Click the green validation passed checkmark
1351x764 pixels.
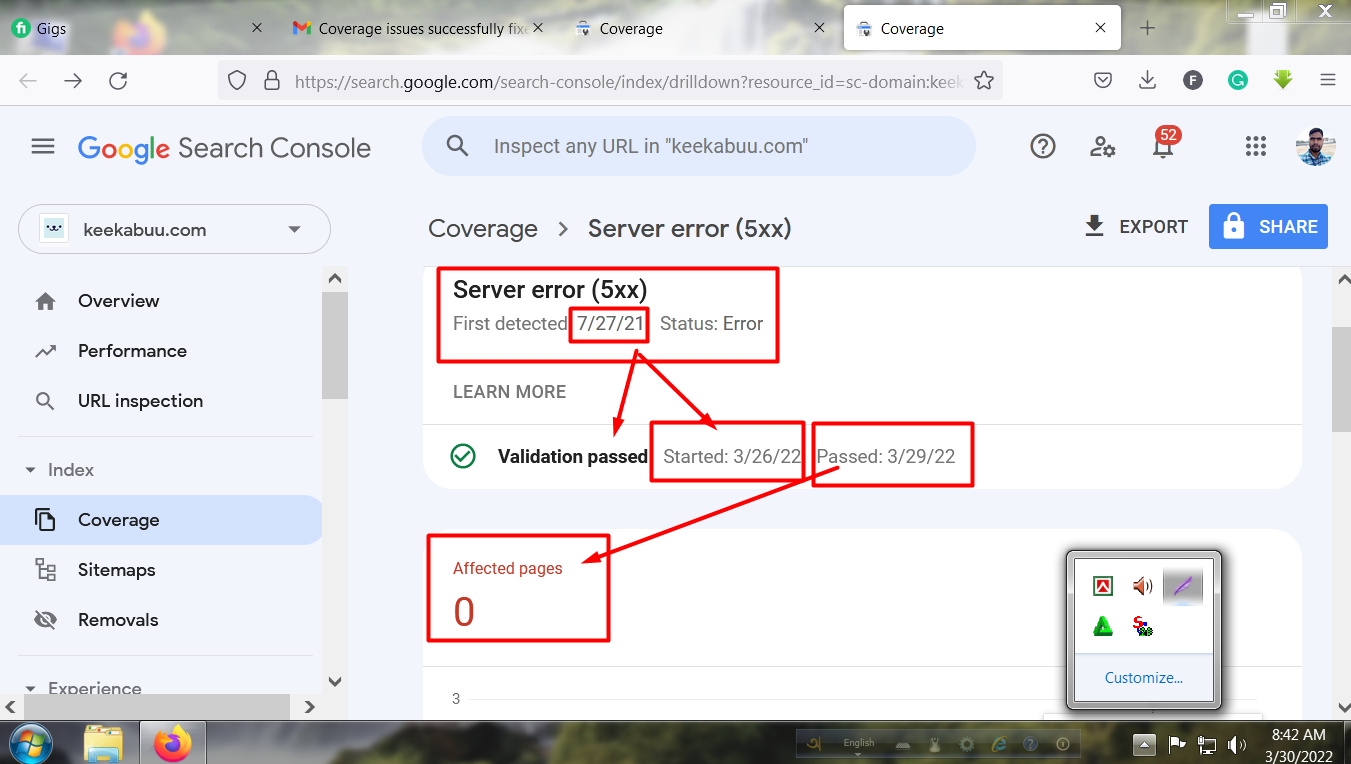tap(463, 456)
